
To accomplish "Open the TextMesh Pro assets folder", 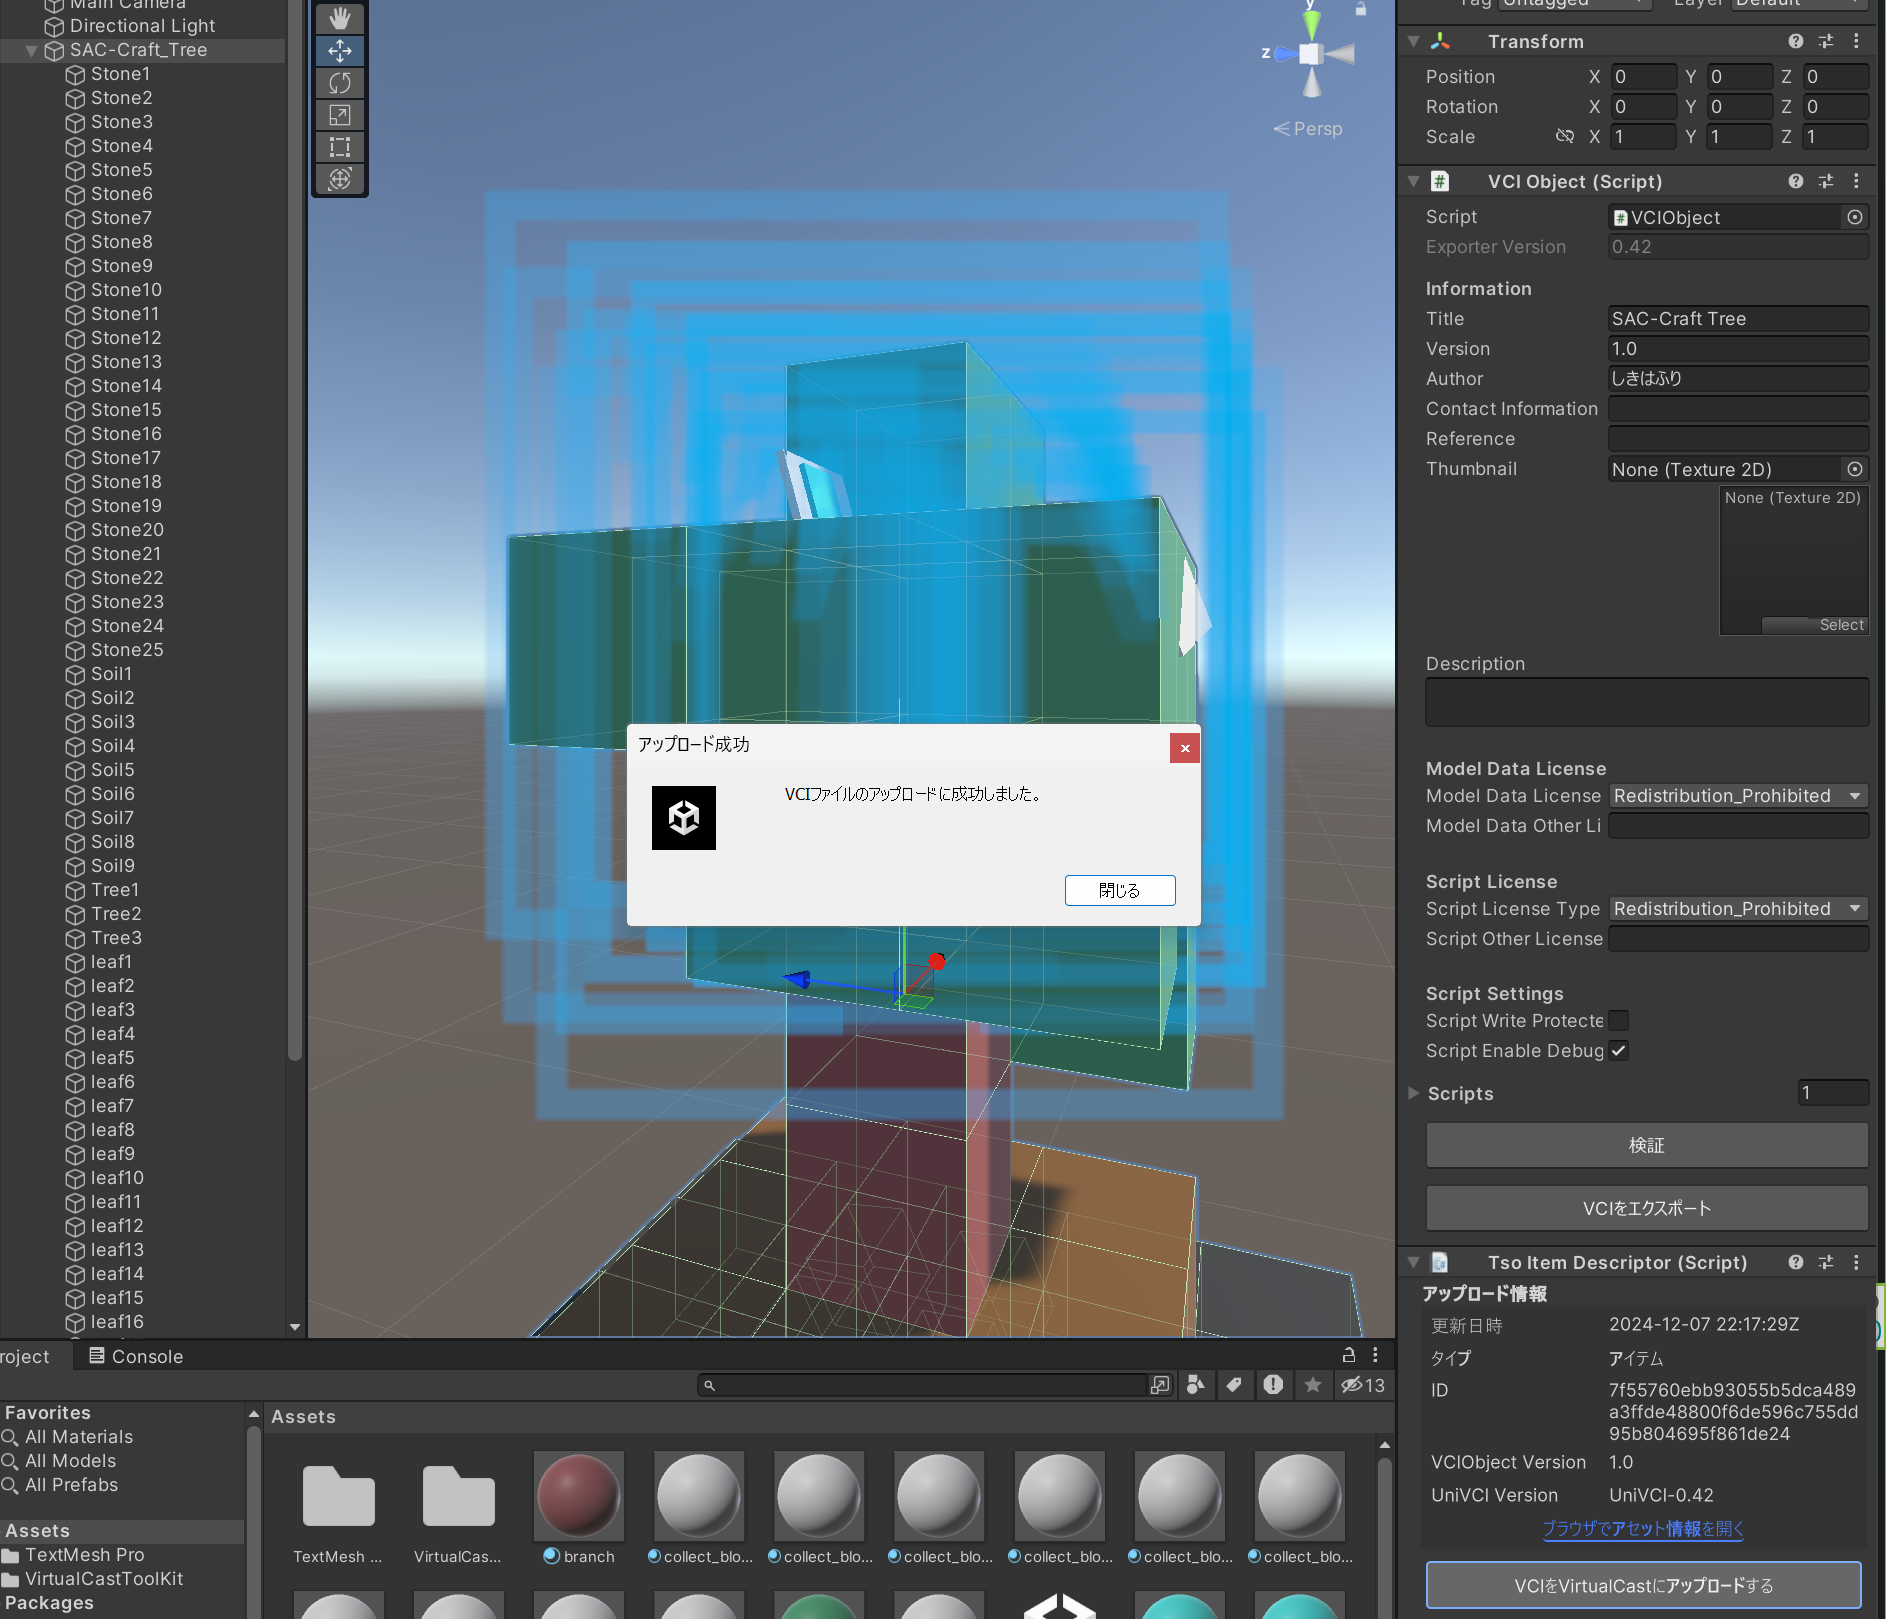I will coord(338,1509).
